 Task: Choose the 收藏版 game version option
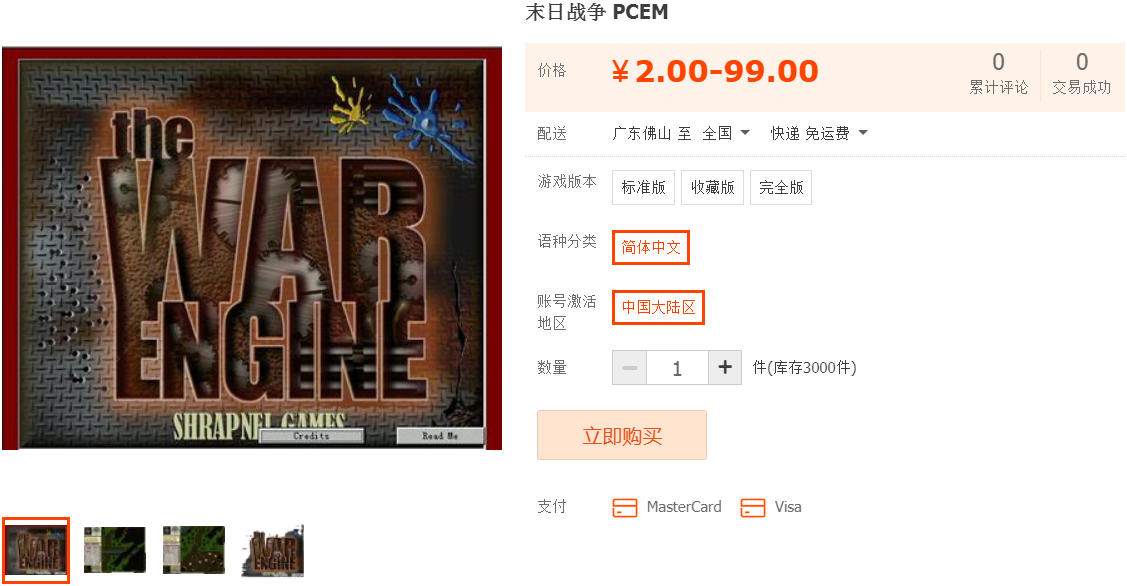point(712,188)
